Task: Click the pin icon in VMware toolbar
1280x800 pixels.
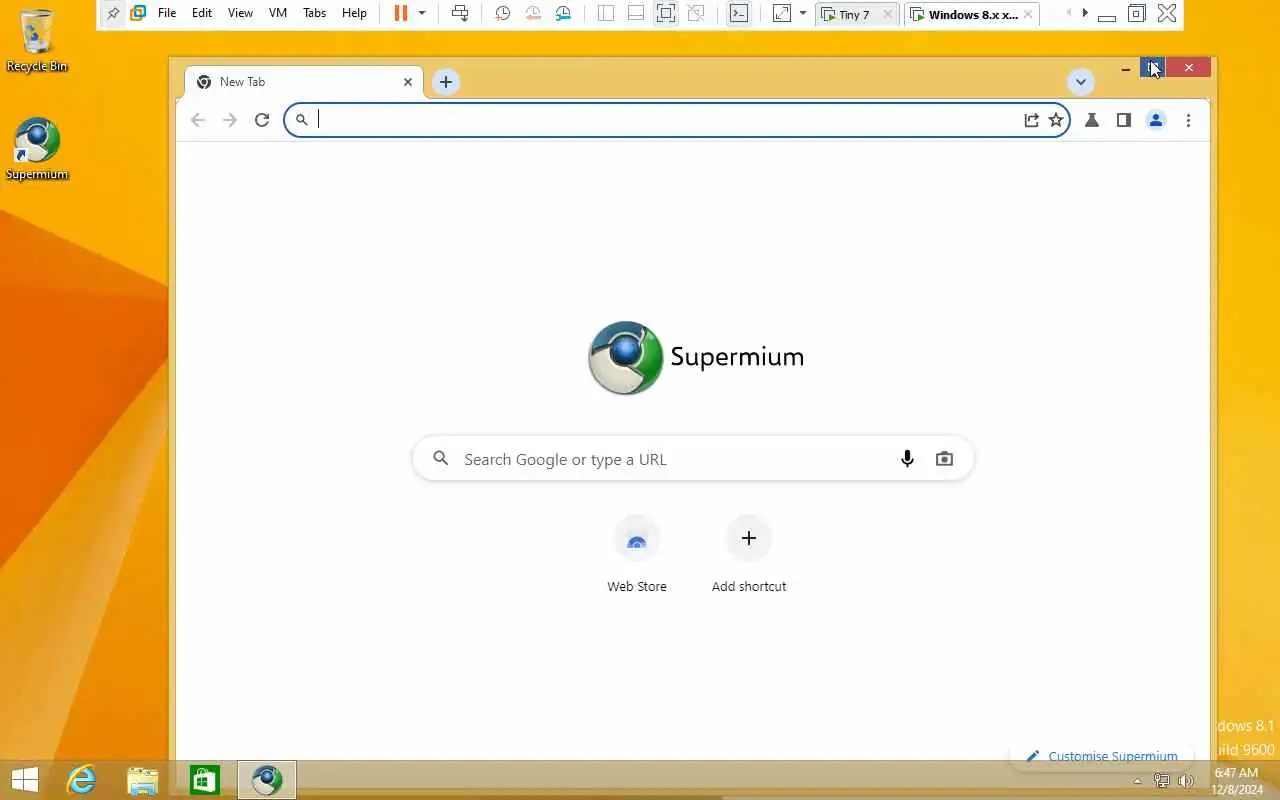Action: 113,13
